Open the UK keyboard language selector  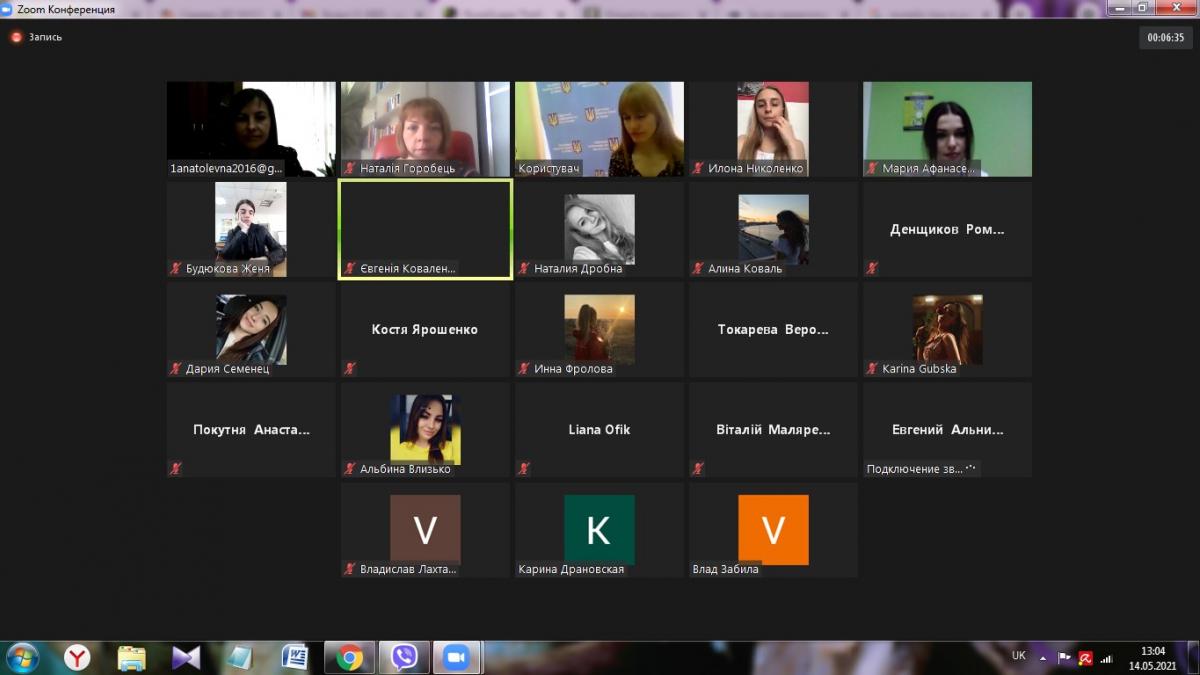1018,656
